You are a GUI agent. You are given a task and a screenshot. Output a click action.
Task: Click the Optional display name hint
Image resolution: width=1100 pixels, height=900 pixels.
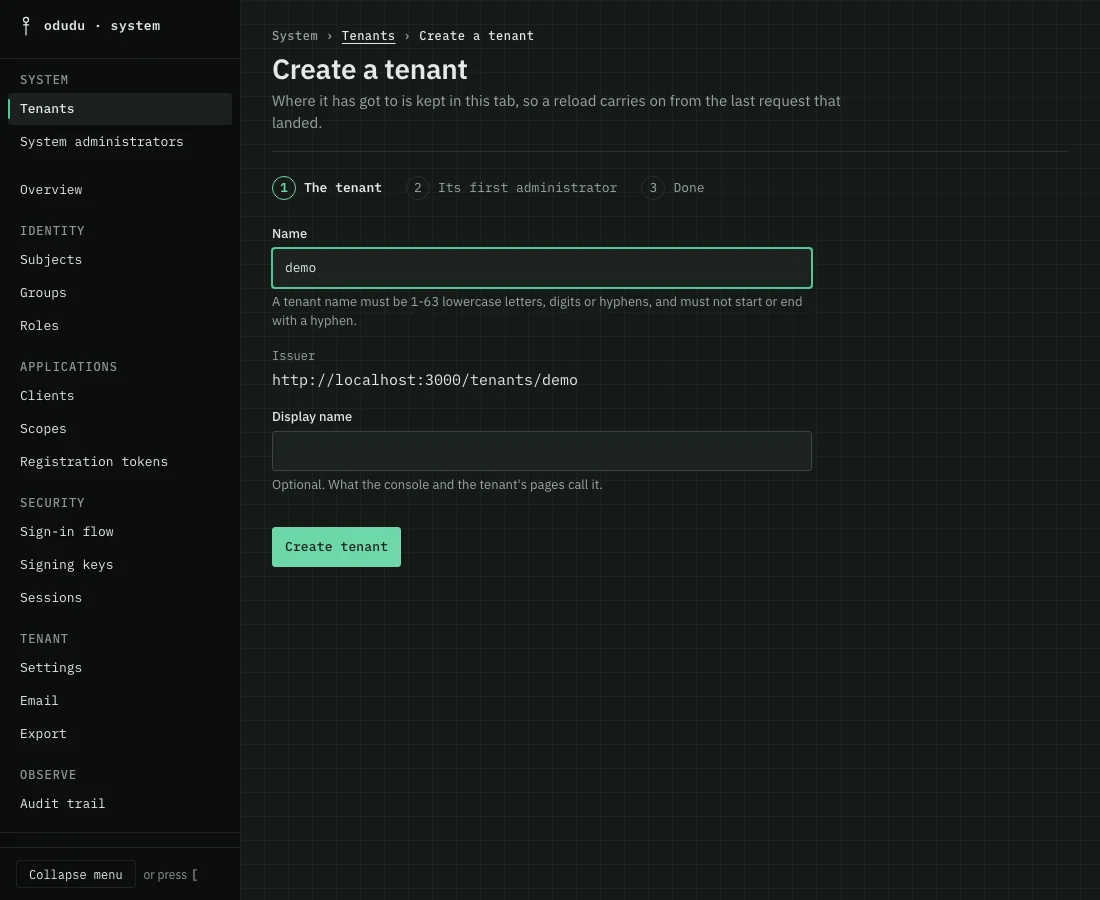pyautogui.click(x=437, y=485)
